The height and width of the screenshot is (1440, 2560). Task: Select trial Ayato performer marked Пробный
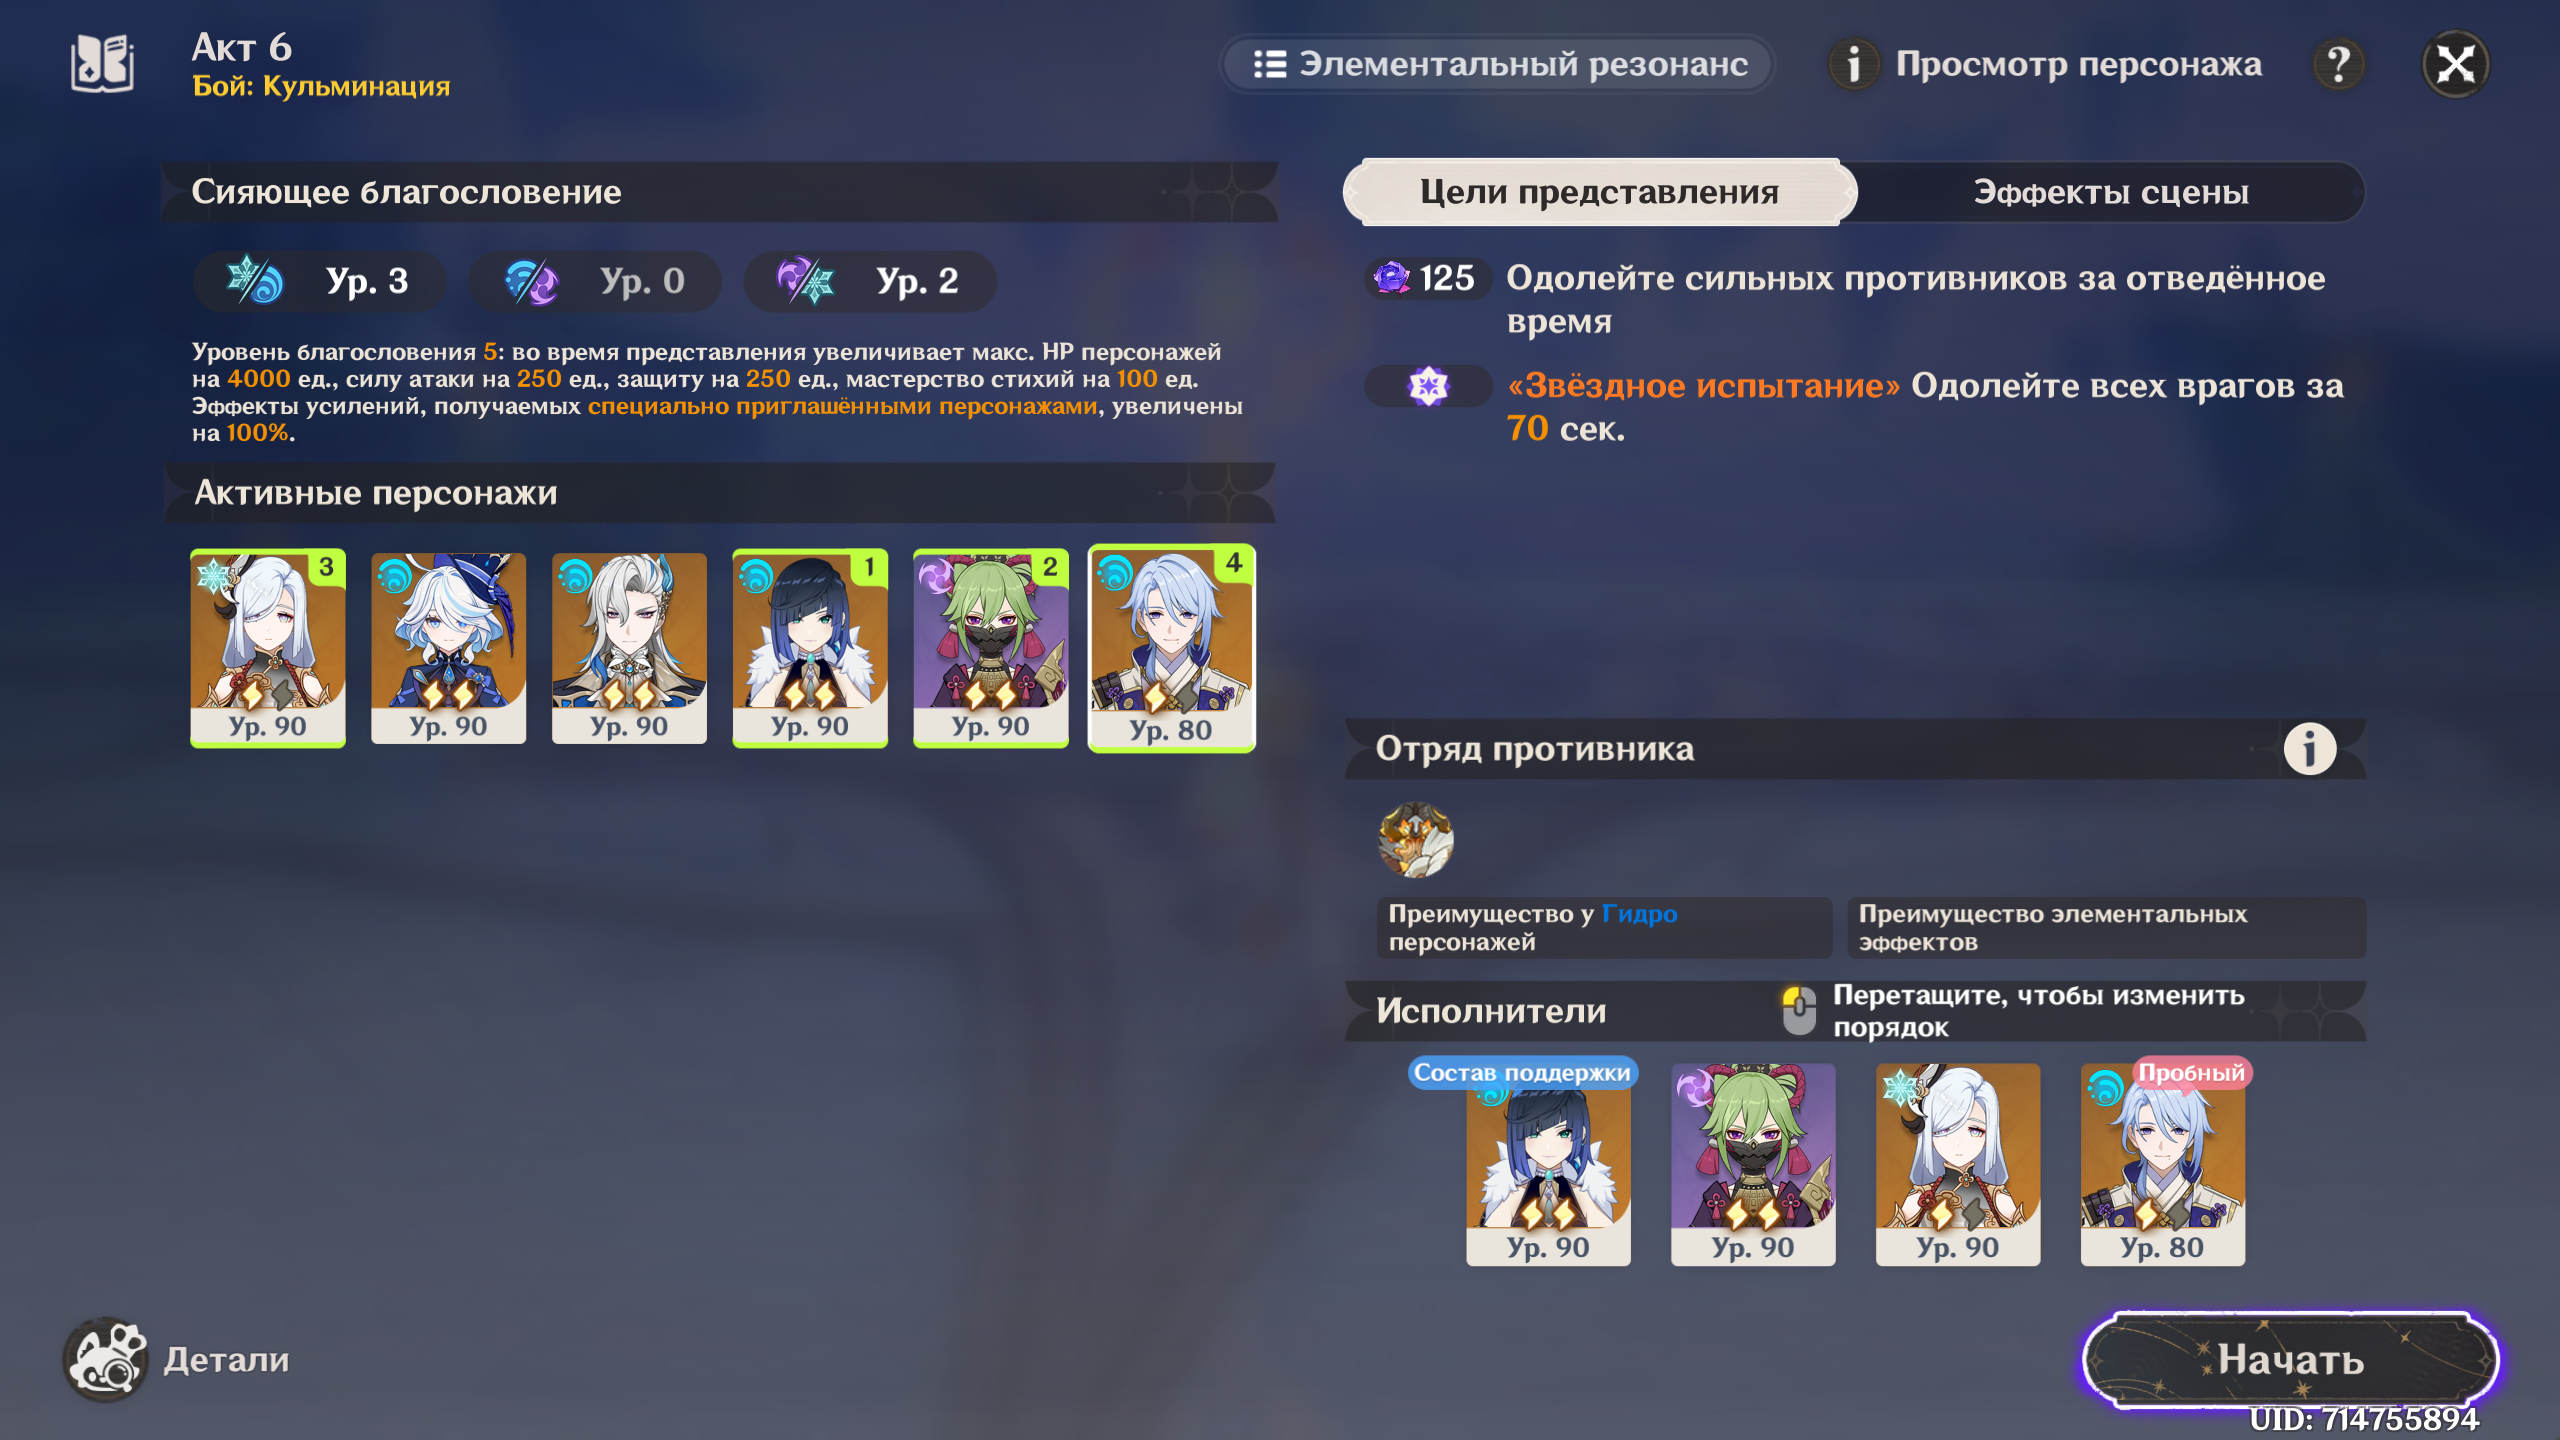[2162, 1164]
